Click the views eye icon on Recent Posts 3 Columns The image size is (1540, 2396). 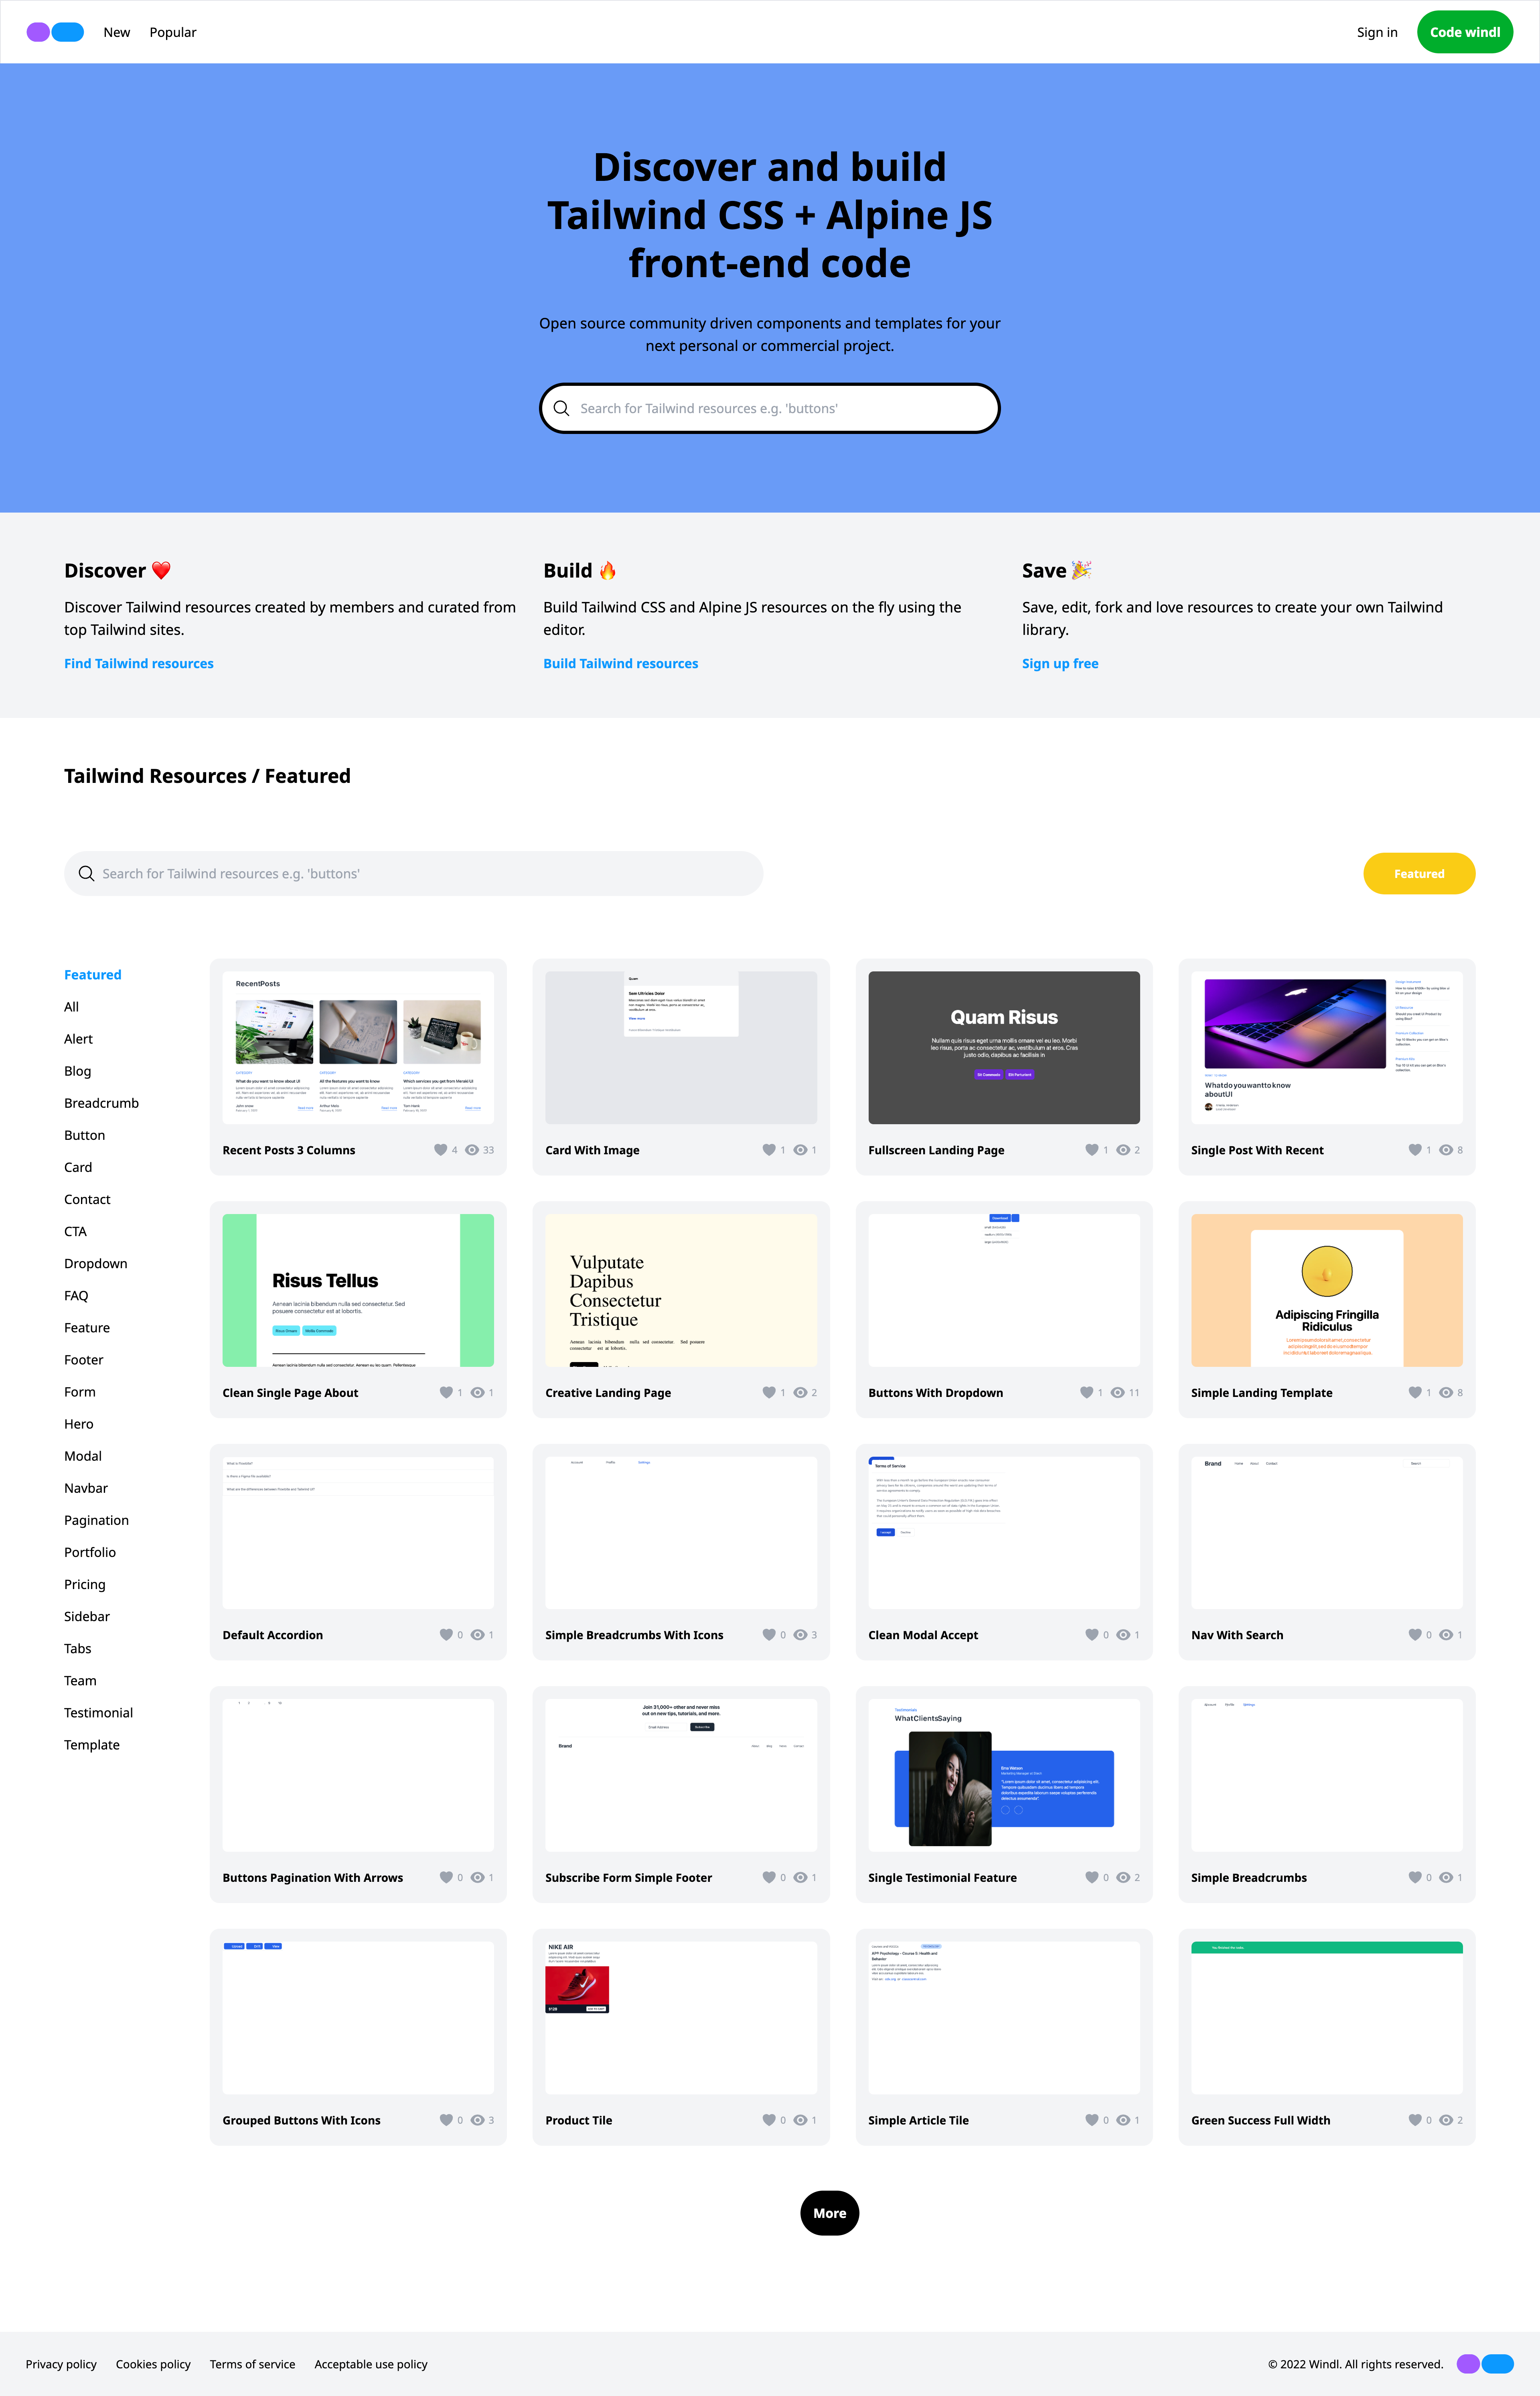tap(472, 1150)
